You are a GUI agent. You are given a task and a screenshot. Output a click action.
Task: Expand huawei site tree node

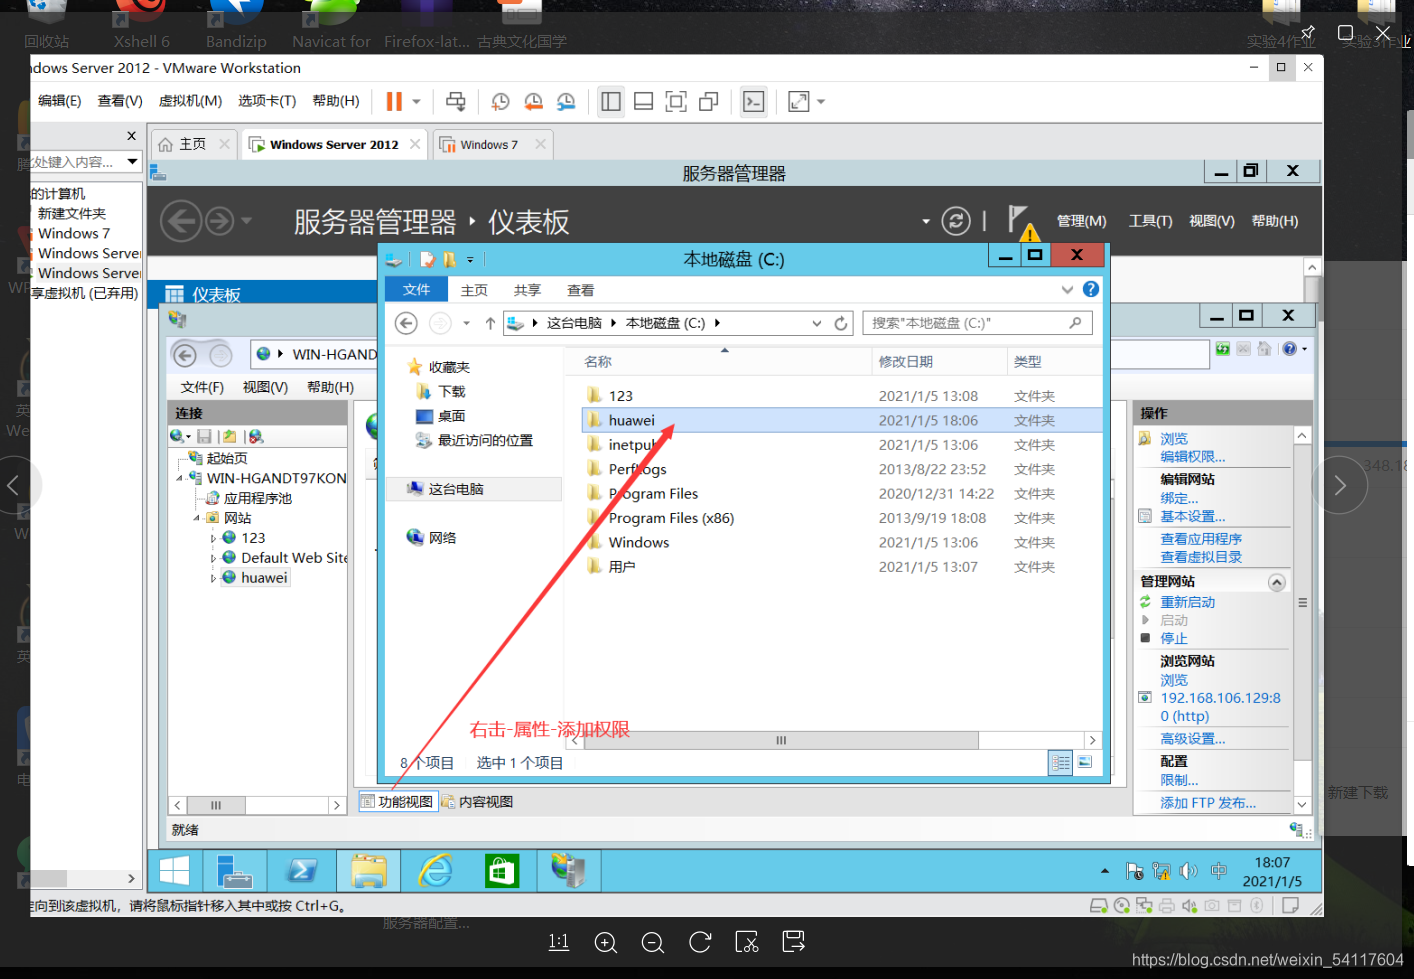pyautogui.click(x=213, y=578)
